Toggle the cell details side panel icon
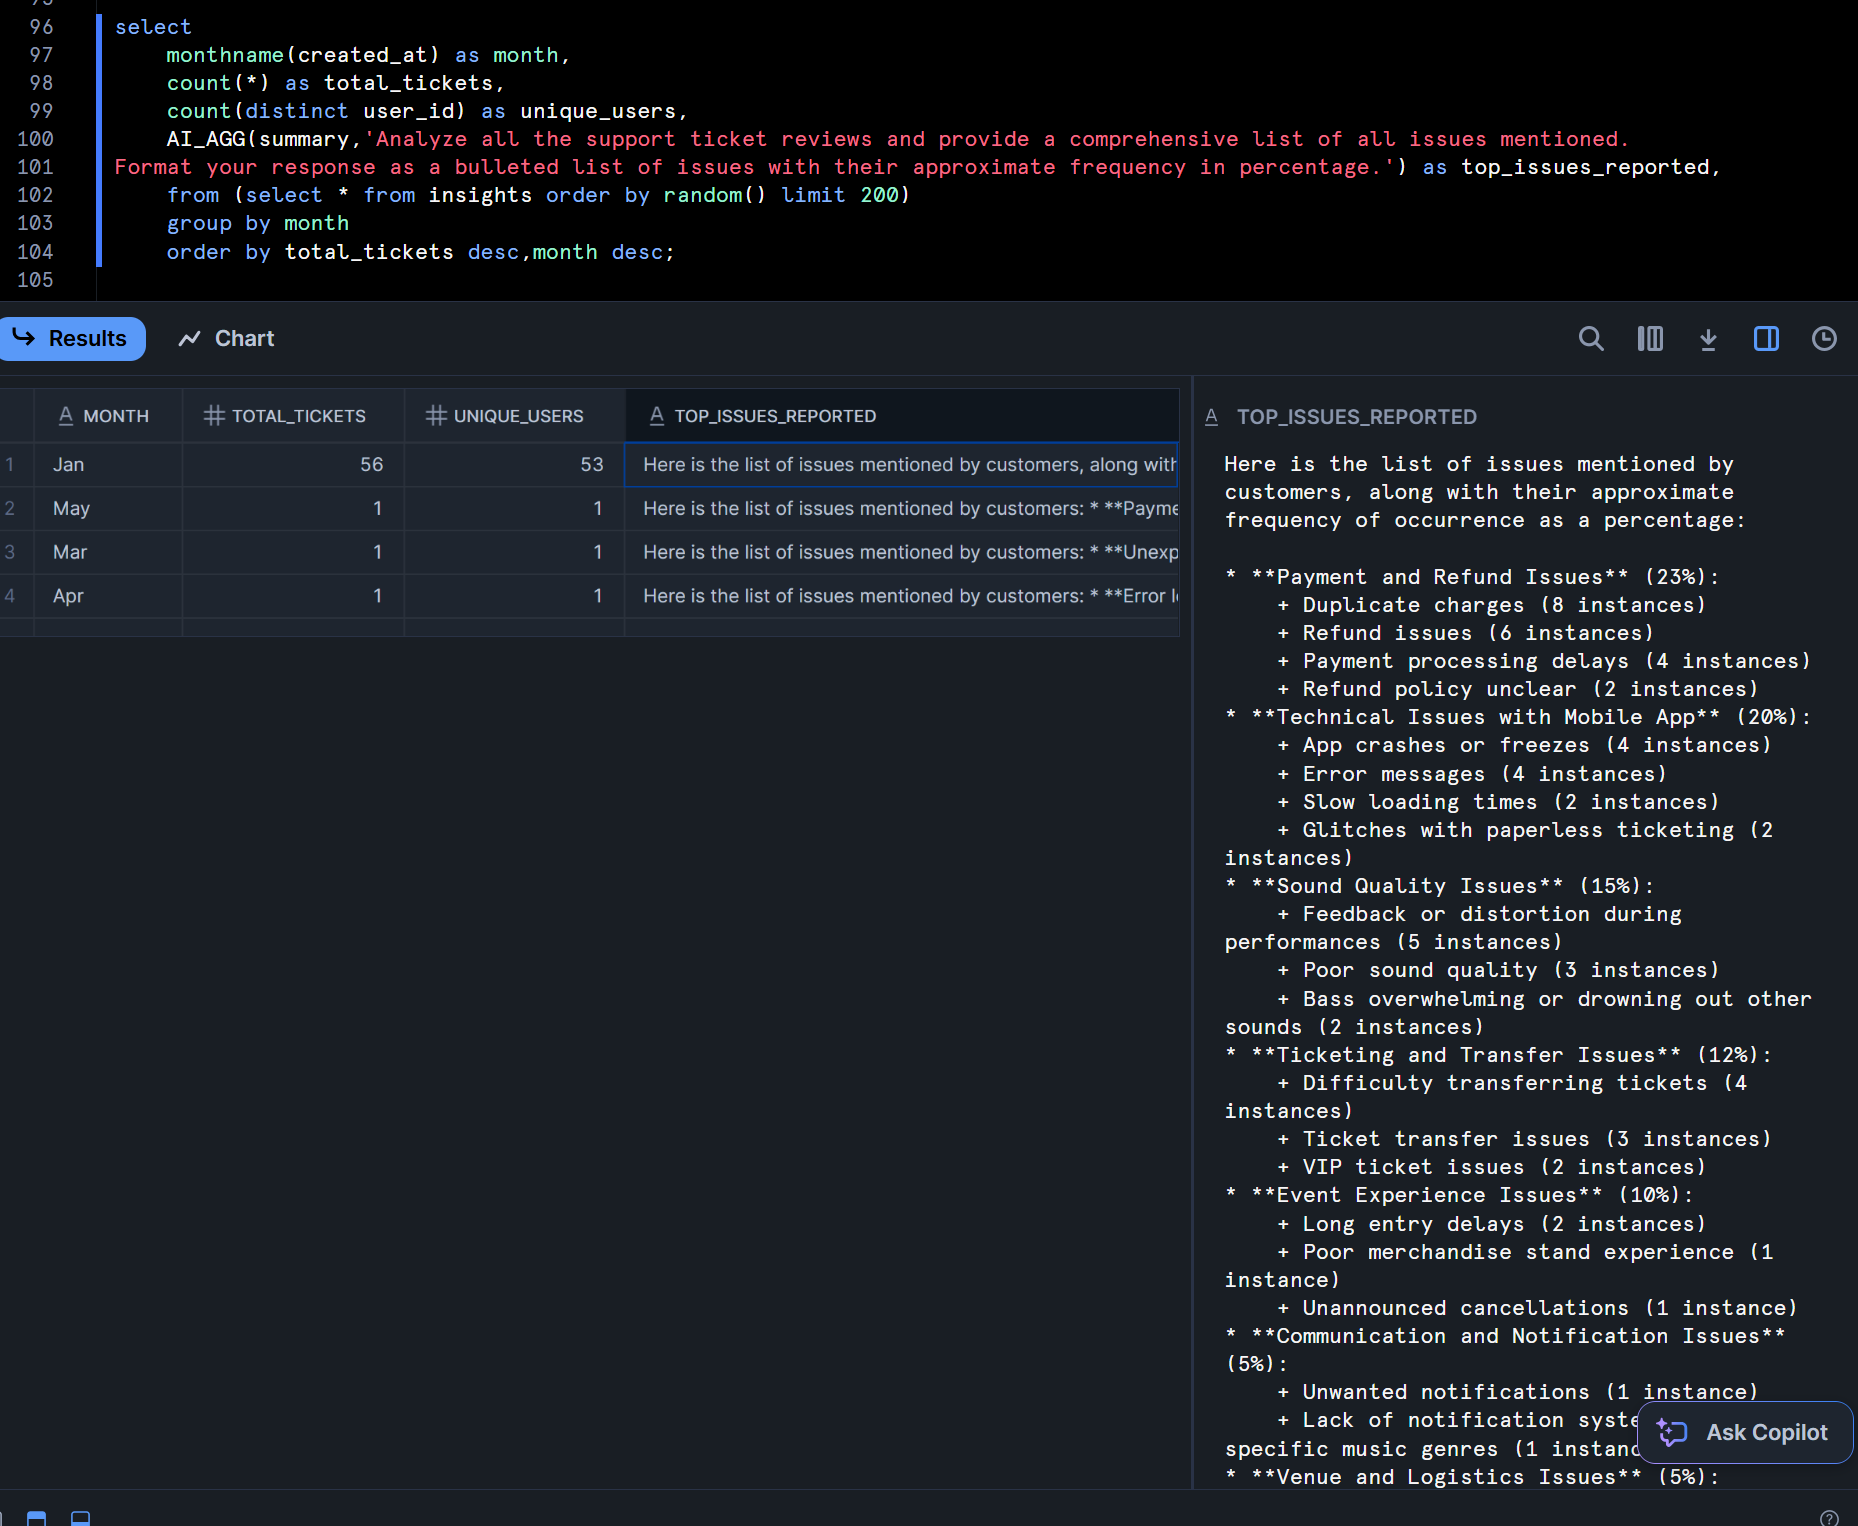1858x1526 pixels. tap(1766, 339)
